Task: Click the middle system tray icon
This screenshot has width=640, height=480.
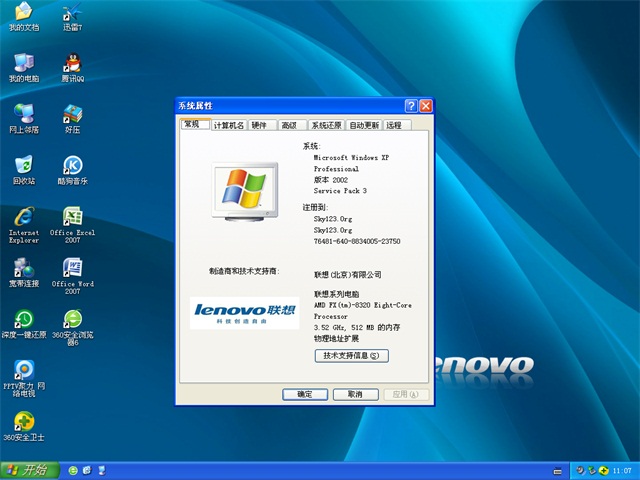Action: point(592,471)
